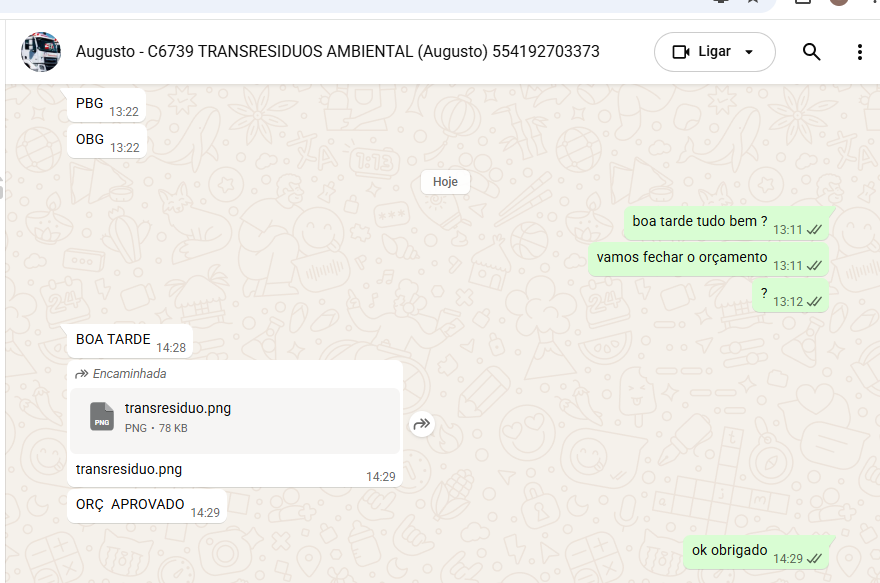Expand the Ligar dropdown arrow
The height and width of the screenshot is (583, 880).
click(749, 52)
